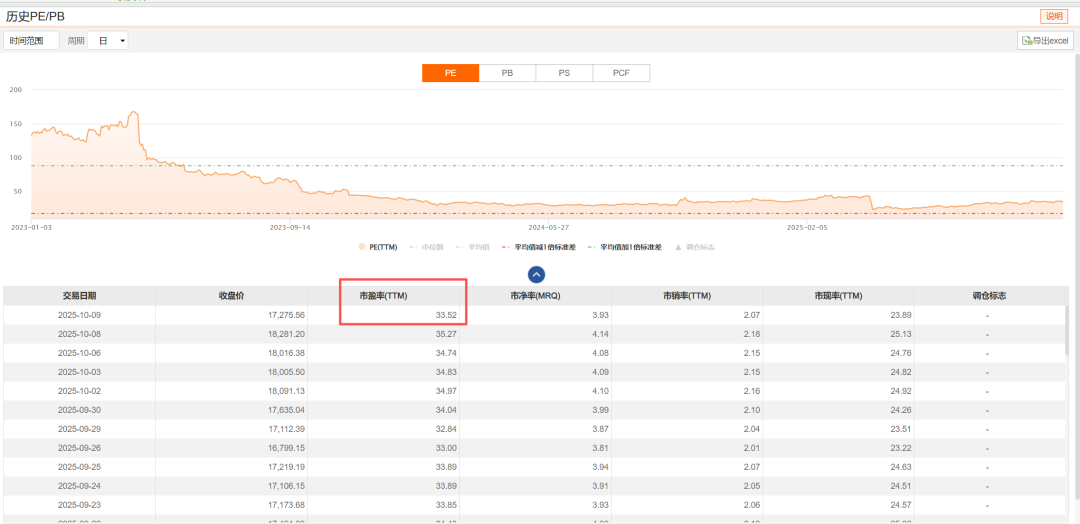
Task: Click the PCF value 23.22
Action: click(901, 448)
